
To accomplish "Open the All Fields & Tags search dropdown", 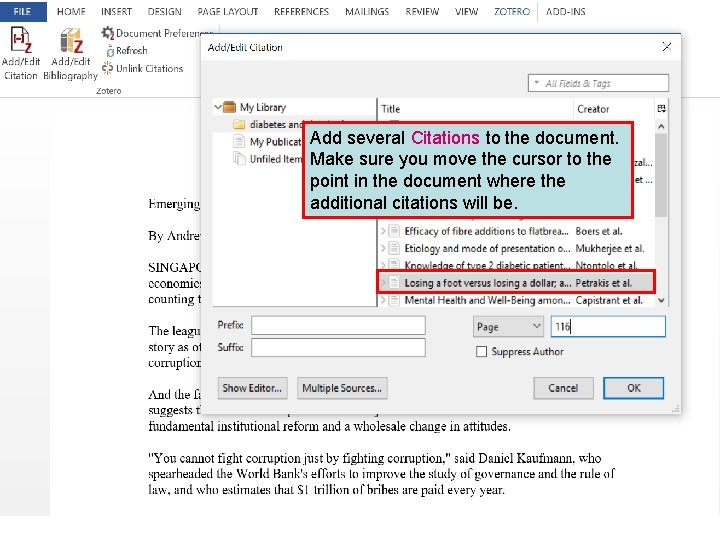I will pos(536,83).
